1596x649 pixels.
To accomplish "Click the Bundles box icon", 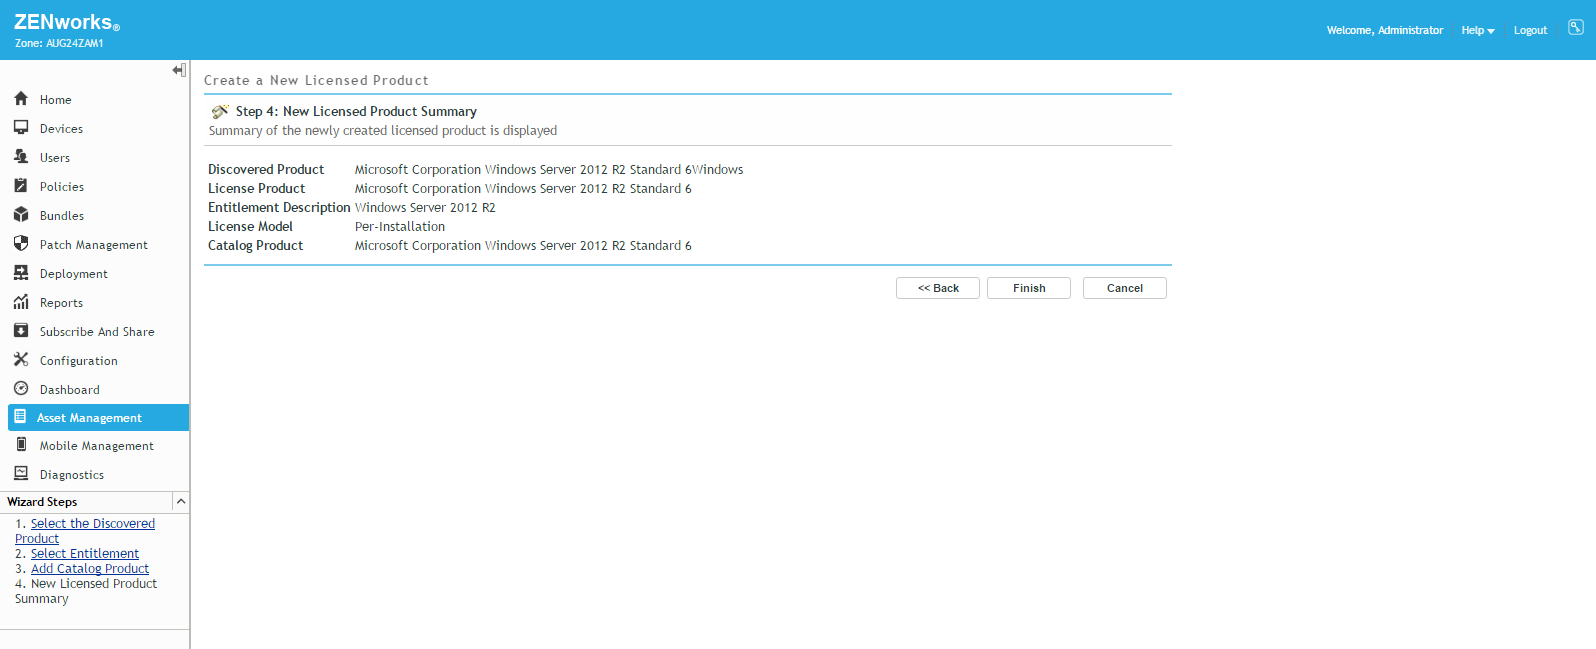I will click(x=21, y=215).
